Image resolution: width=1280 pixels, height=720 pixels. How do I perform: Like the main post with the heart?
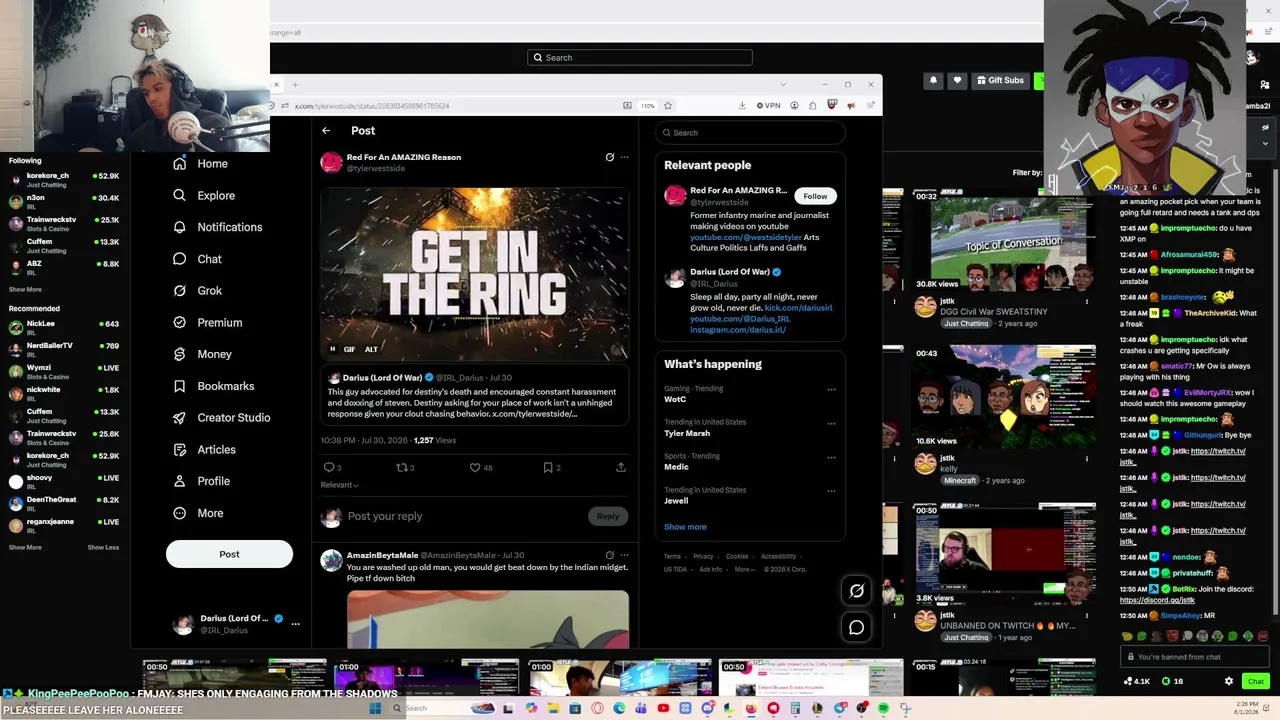475,467
